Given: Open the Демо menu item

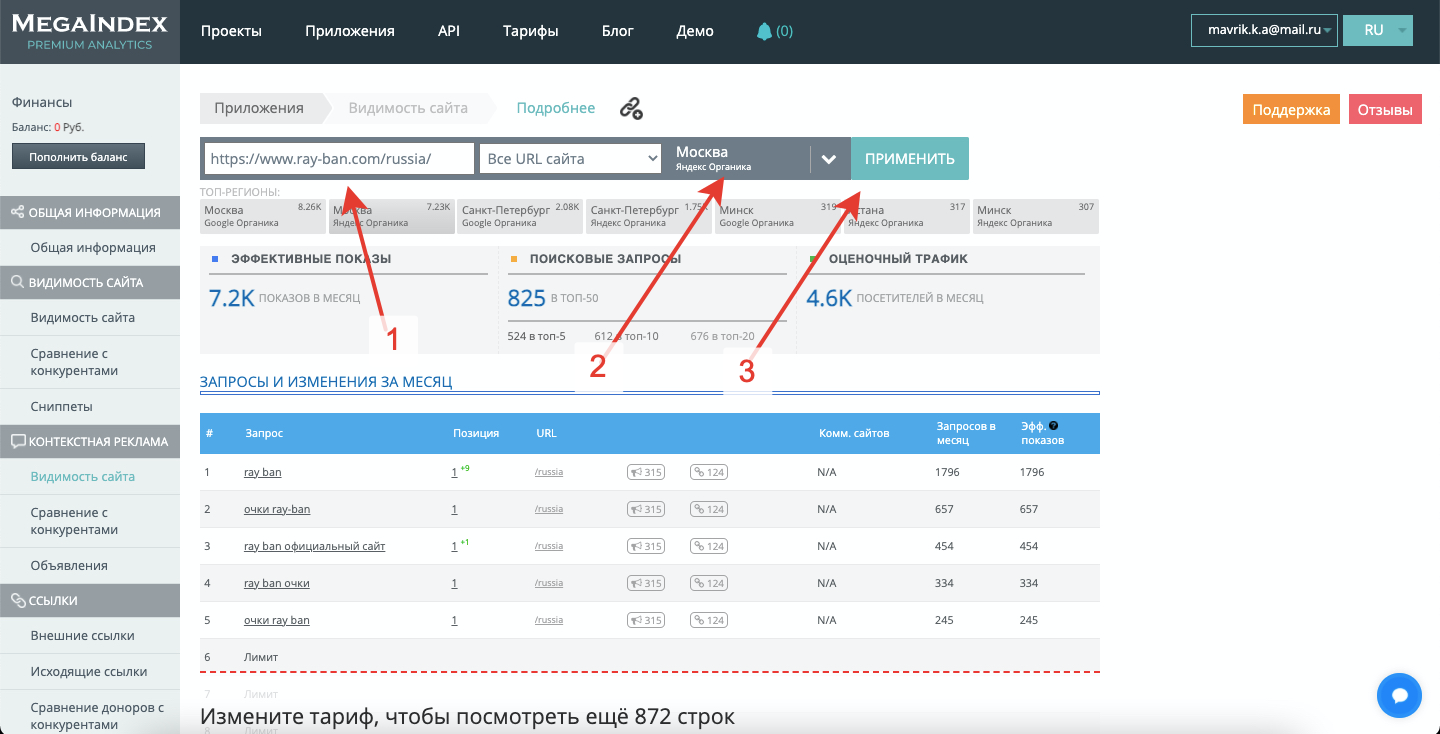Looking at the screenshot, I should (x=695, y=31).
